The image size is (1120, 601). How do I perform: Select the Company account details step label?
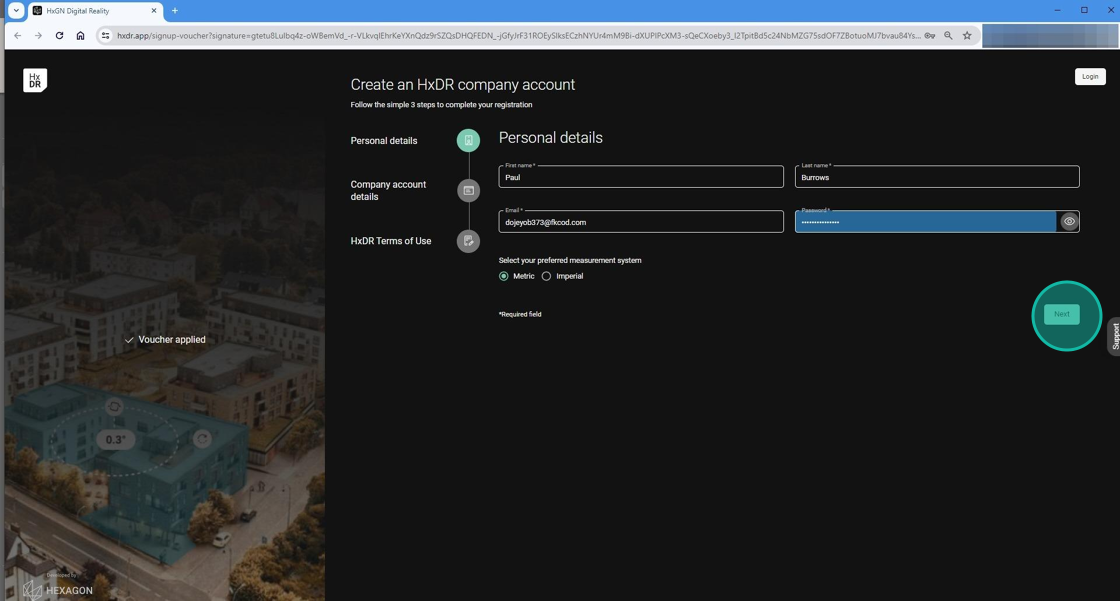click(x=388, y=191)
